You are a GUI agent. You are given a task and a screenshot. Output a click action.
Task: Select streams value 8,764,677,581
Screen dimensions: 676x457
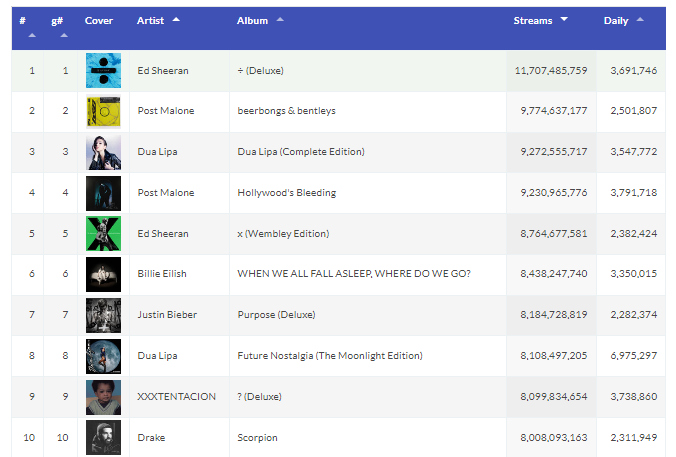click(554, 234)
